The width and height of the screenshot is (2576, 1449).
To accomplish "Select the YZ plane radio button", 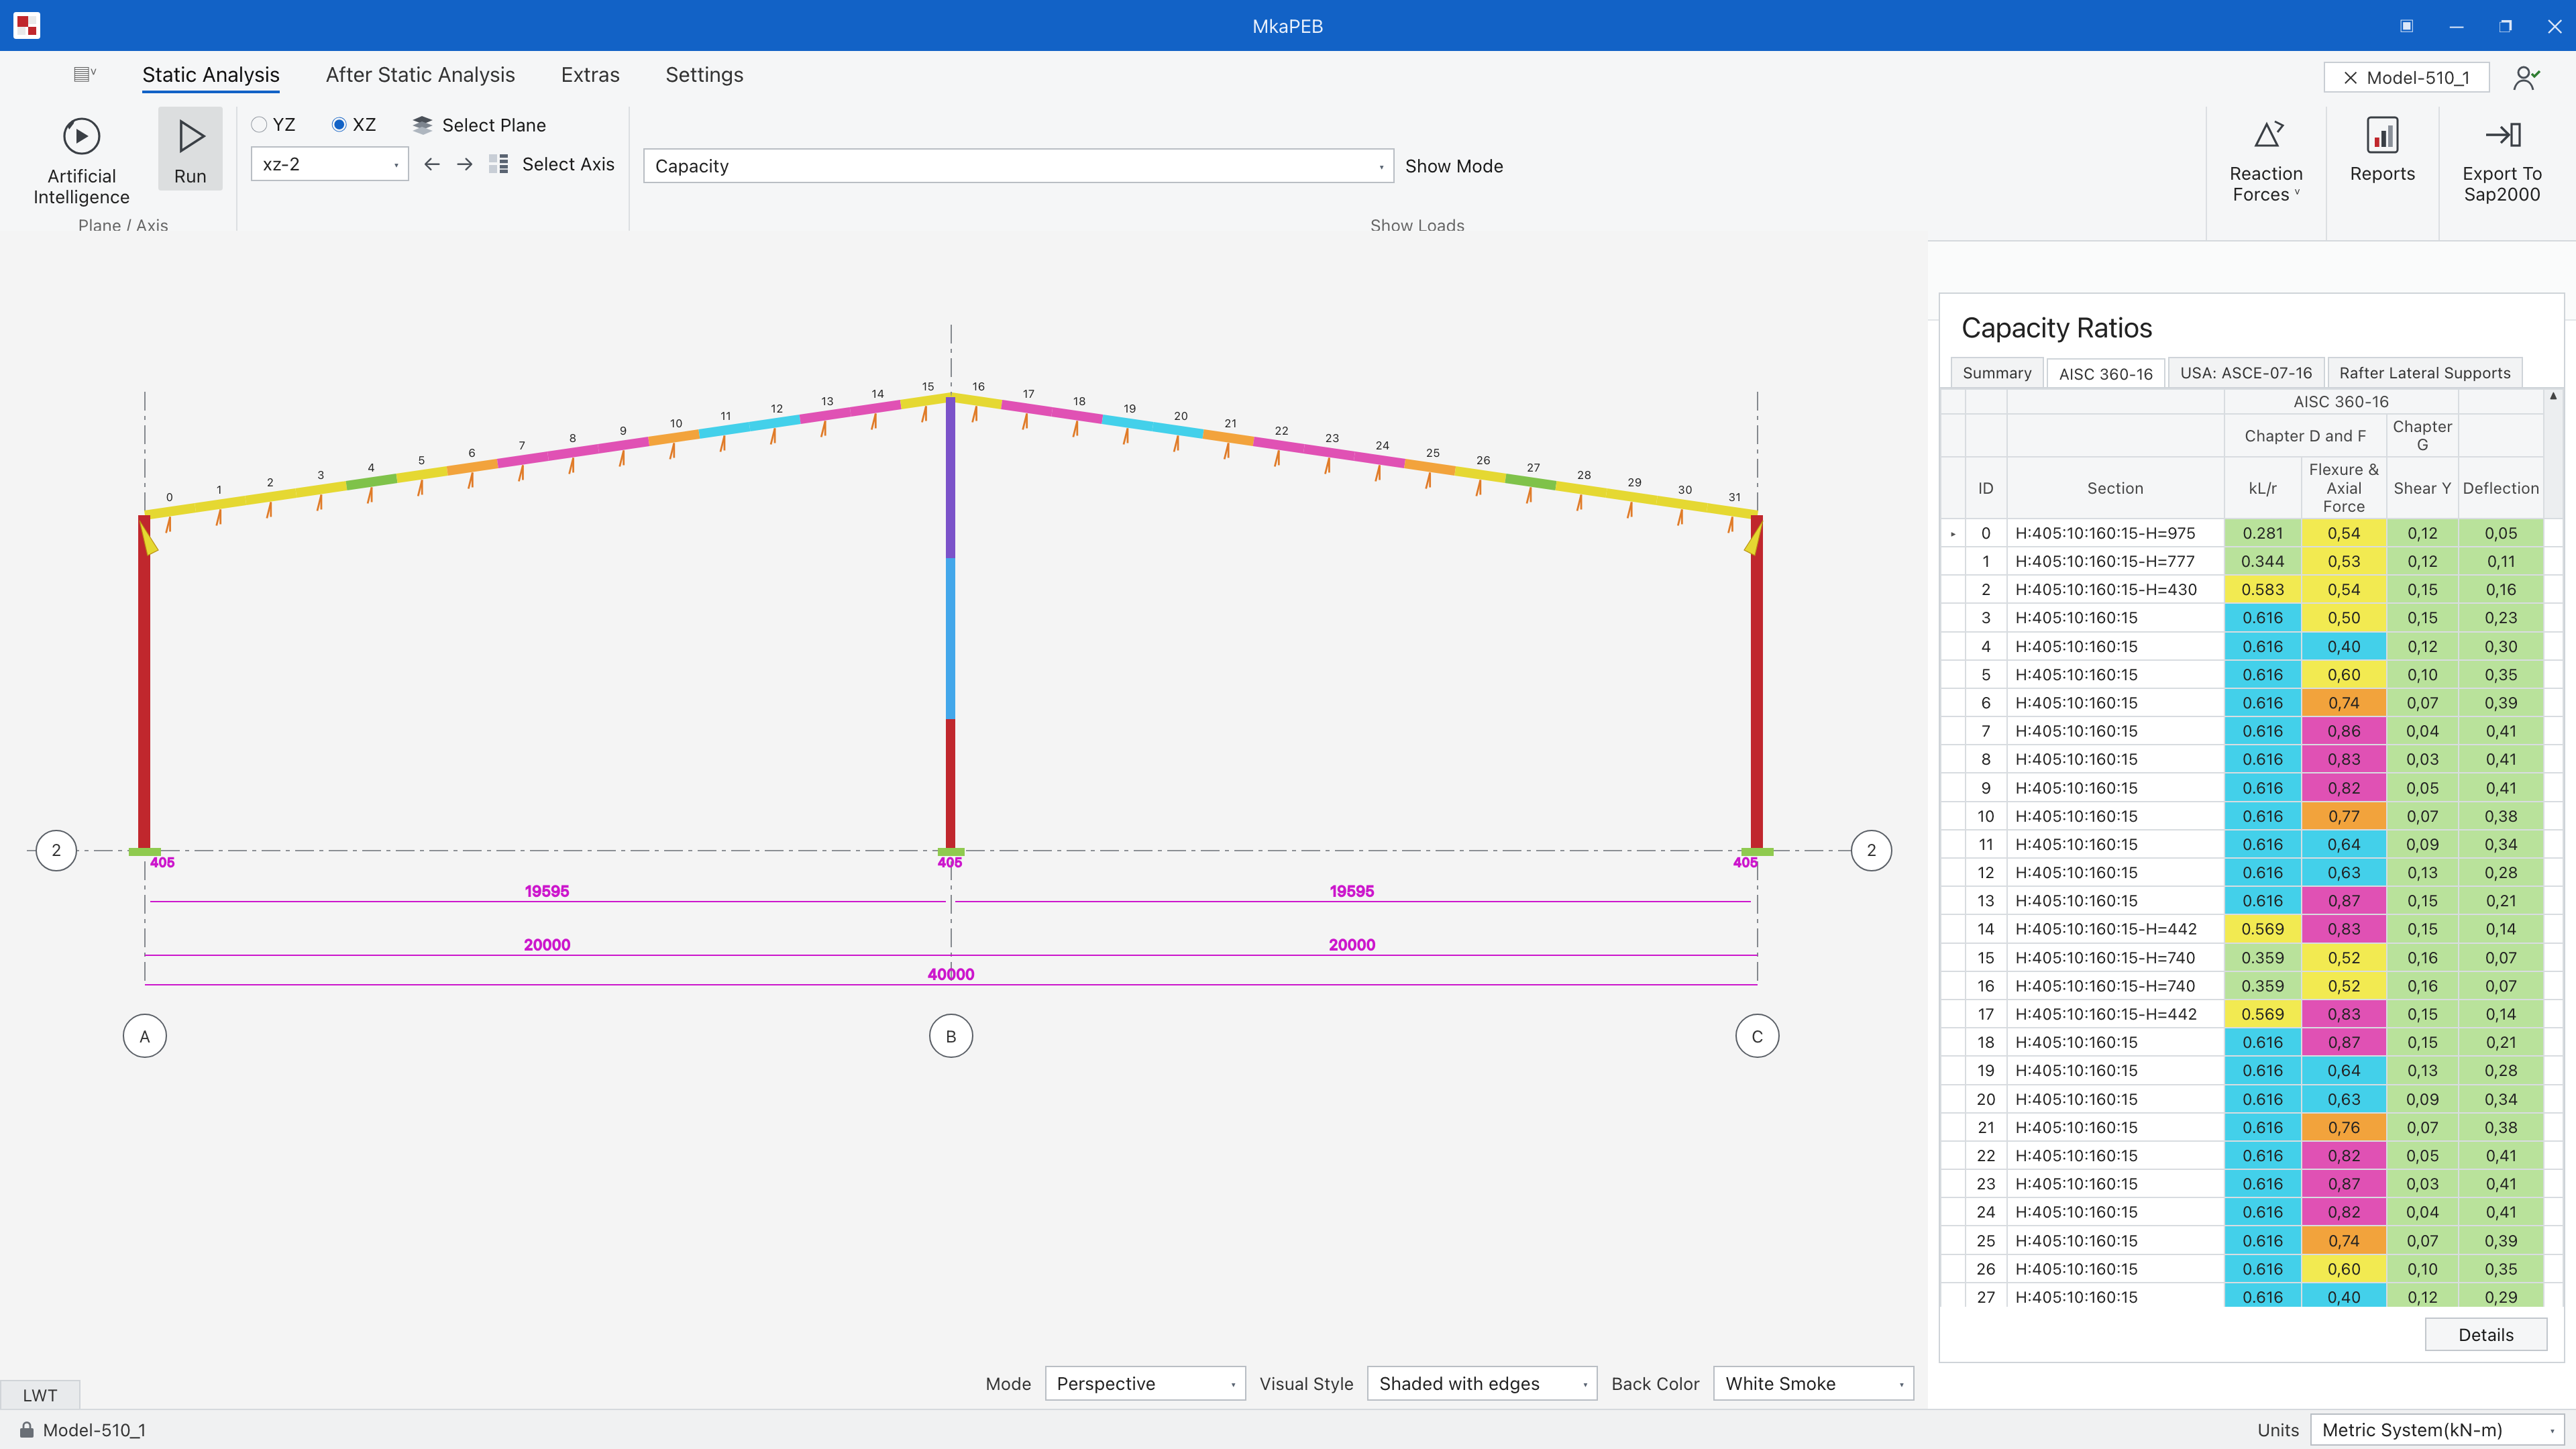I will pos(259,125).
